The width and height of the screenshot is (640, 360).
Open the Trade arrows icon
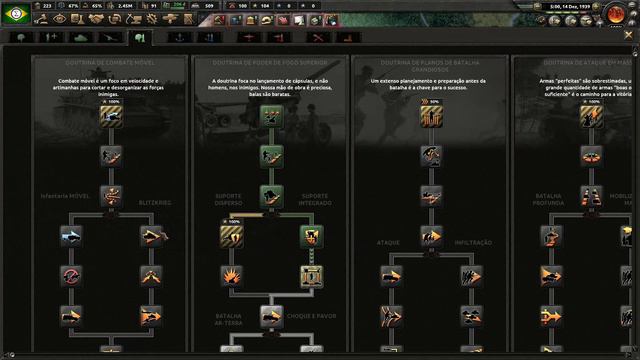pyautogui.click(x=115, y=19)
